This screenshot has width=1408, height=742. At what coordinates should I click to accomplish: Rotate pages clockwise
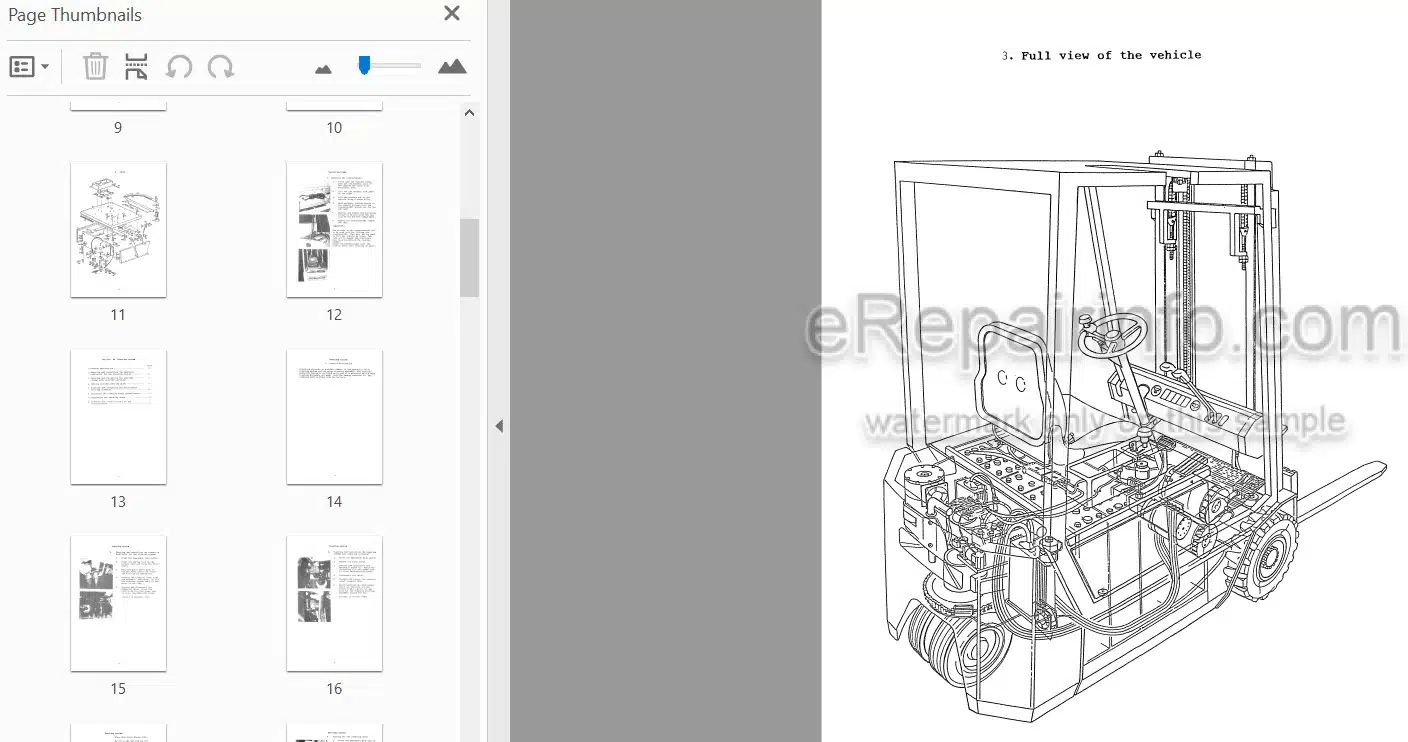click(x=221, y=67)
